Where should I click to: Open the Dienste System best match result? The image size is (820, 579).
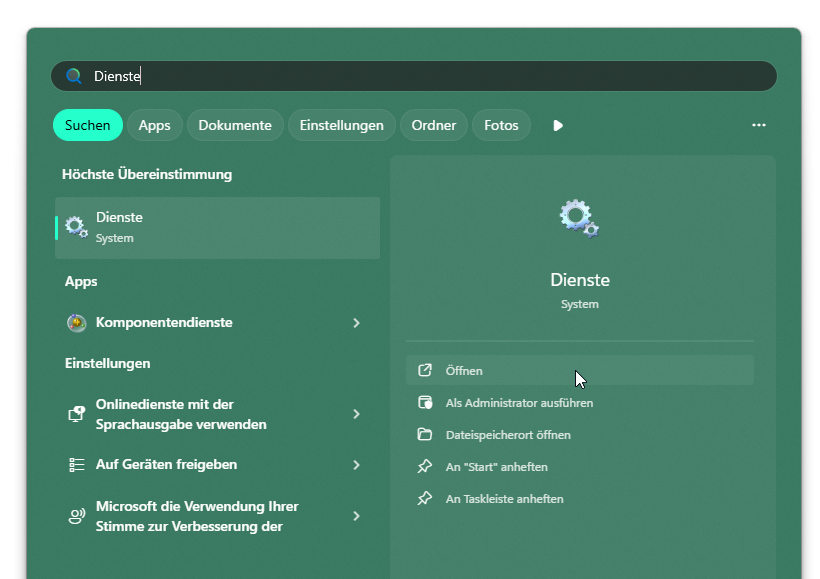(218, 228)
